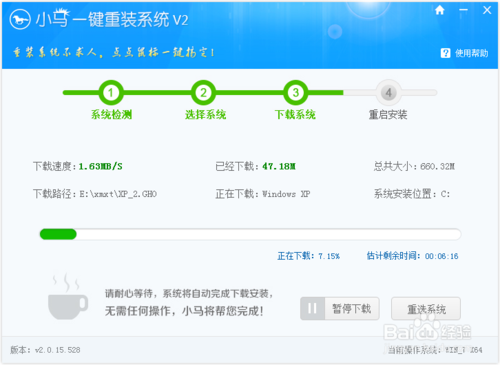Click the home icon in title bar

440,10
